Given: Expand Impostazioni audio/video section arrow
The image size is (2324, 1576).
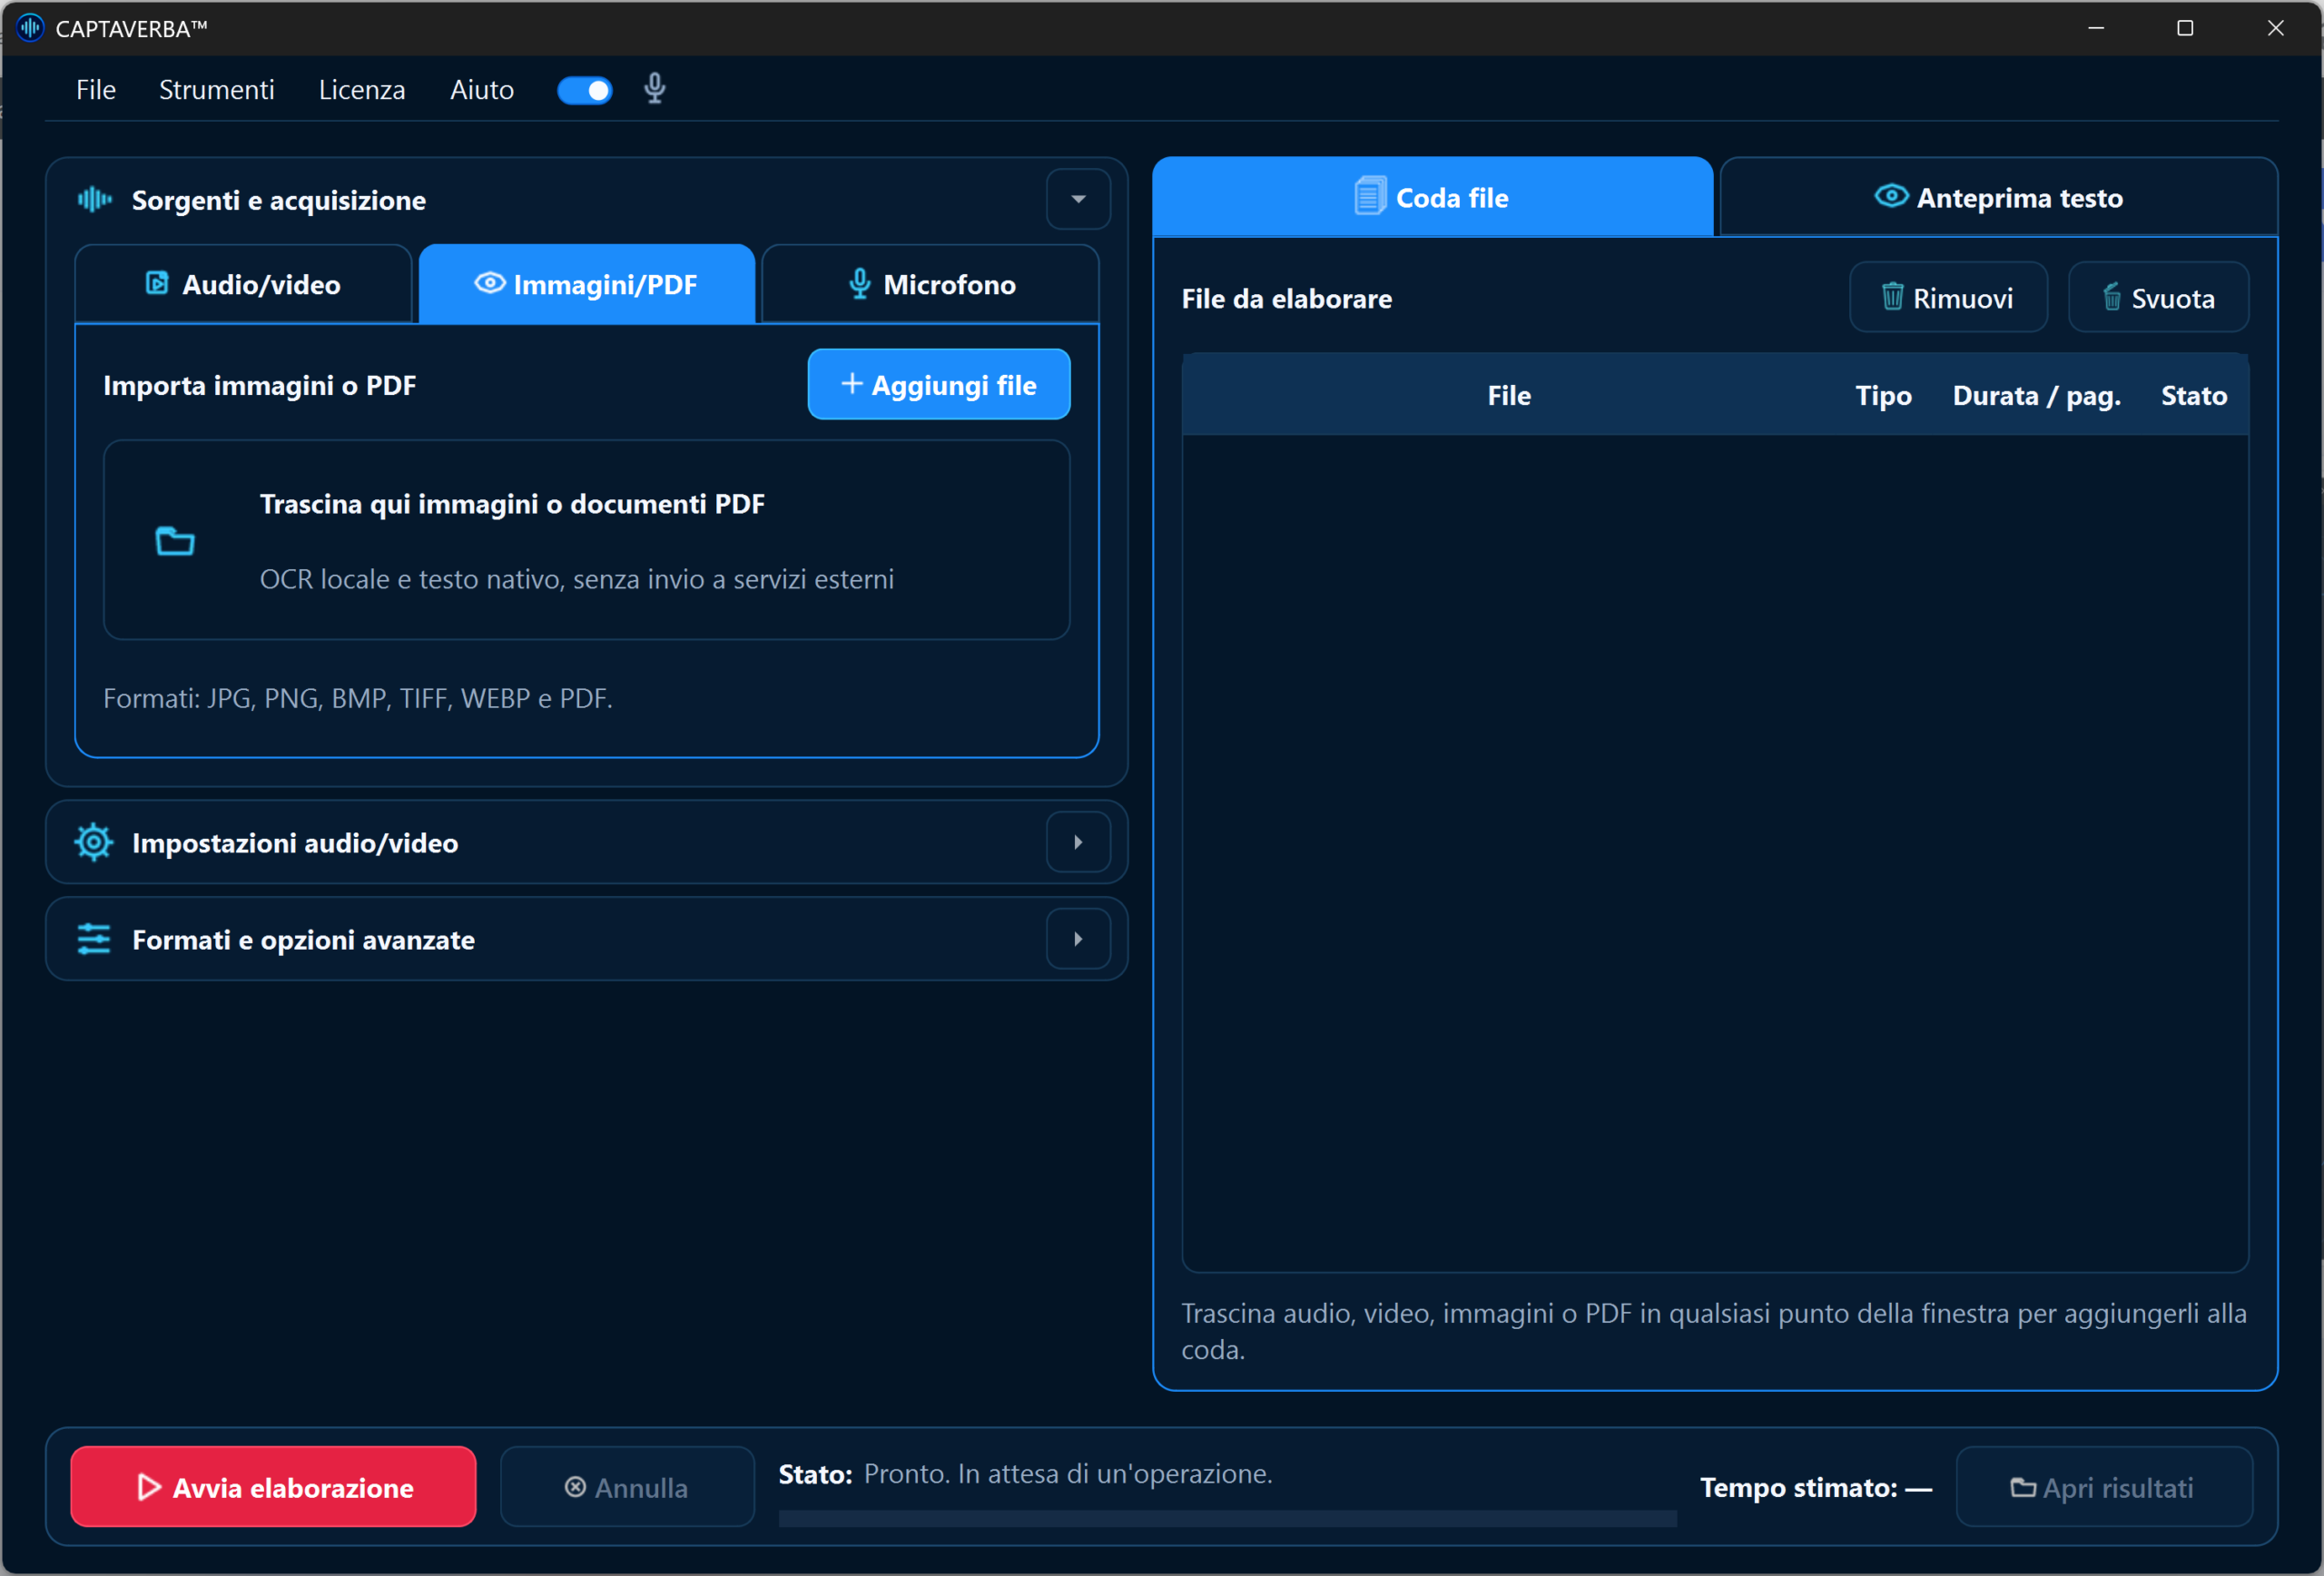Looking at the screenshot, I should (1078, 842).
